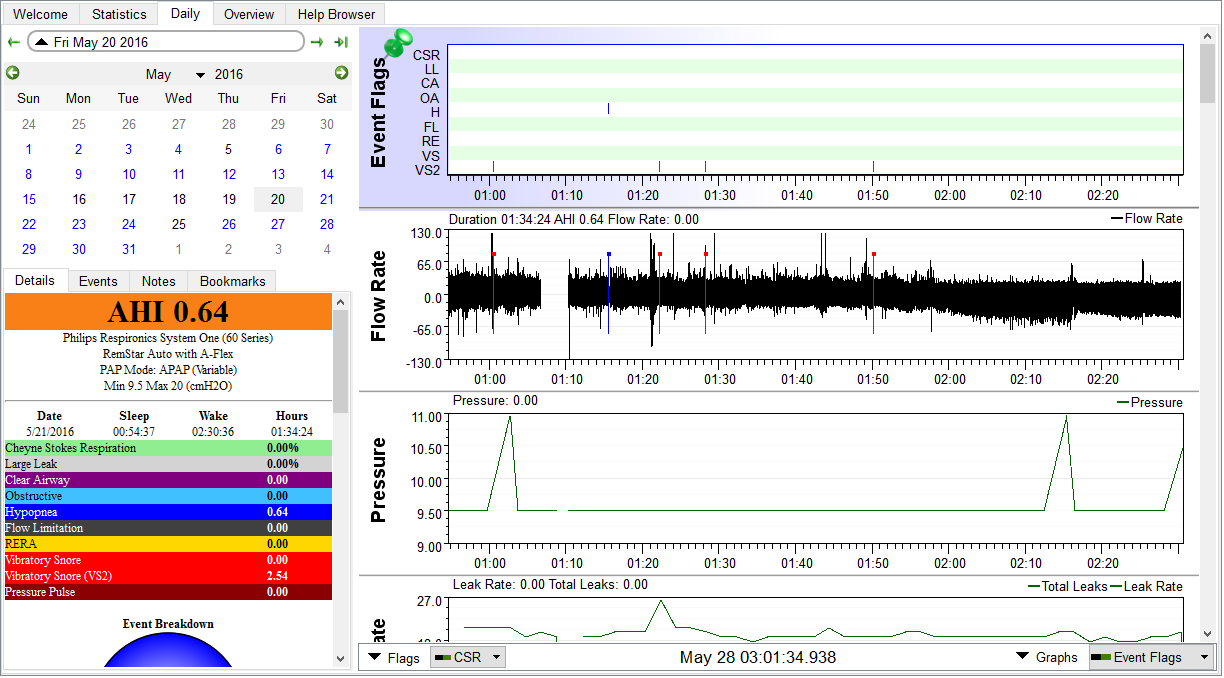Open the month dropdown arrow next to May
The width and height of the screenshot is (1224, 678).
[x=200, y=75]
